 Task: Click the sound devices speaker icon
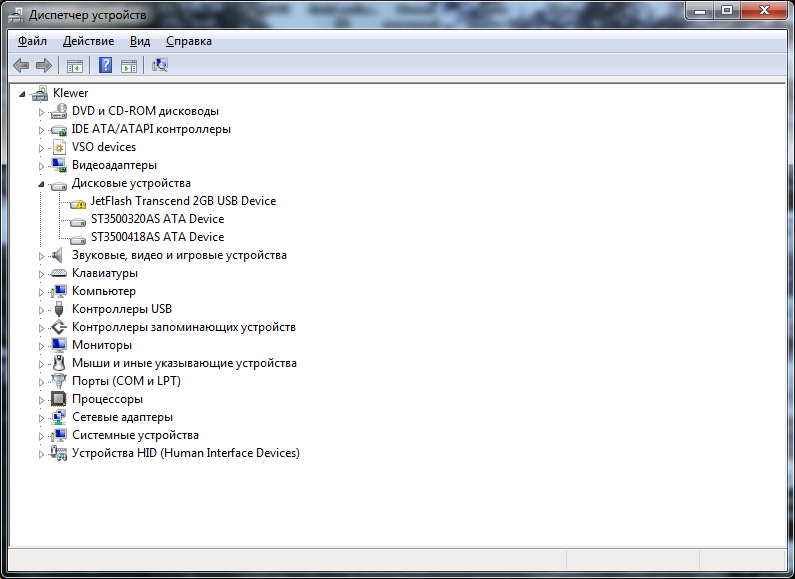click(x=57, y=255)
